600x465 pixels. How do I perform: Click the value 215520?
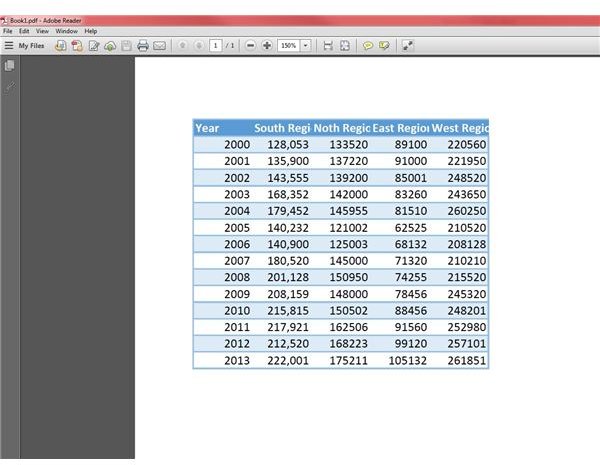tap(467, 277)
